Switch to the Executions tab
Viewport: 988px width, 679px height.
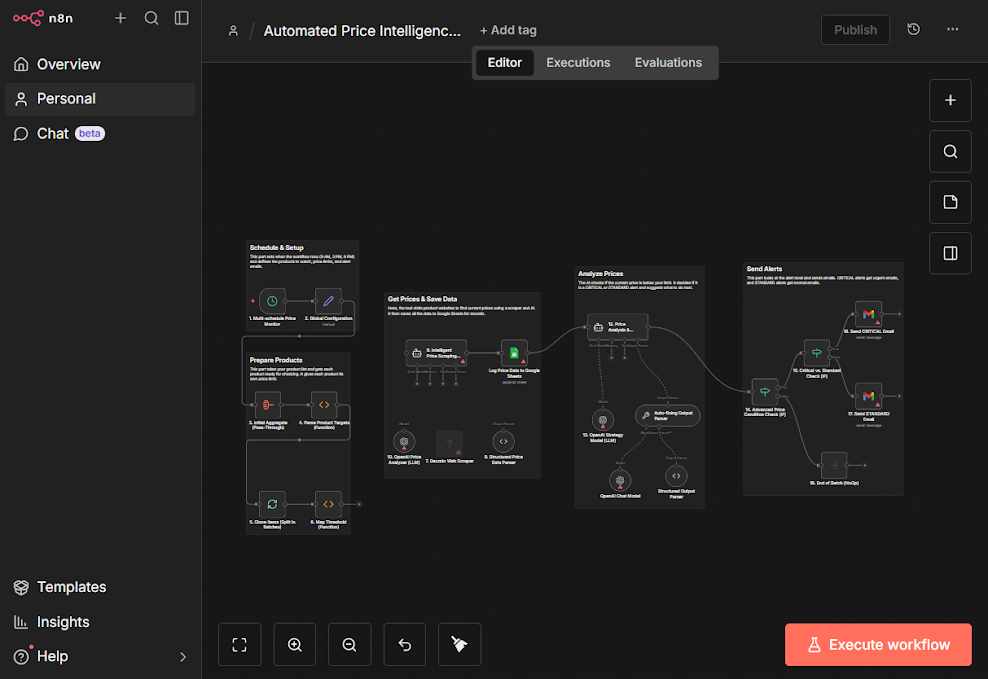pos(578,62)
